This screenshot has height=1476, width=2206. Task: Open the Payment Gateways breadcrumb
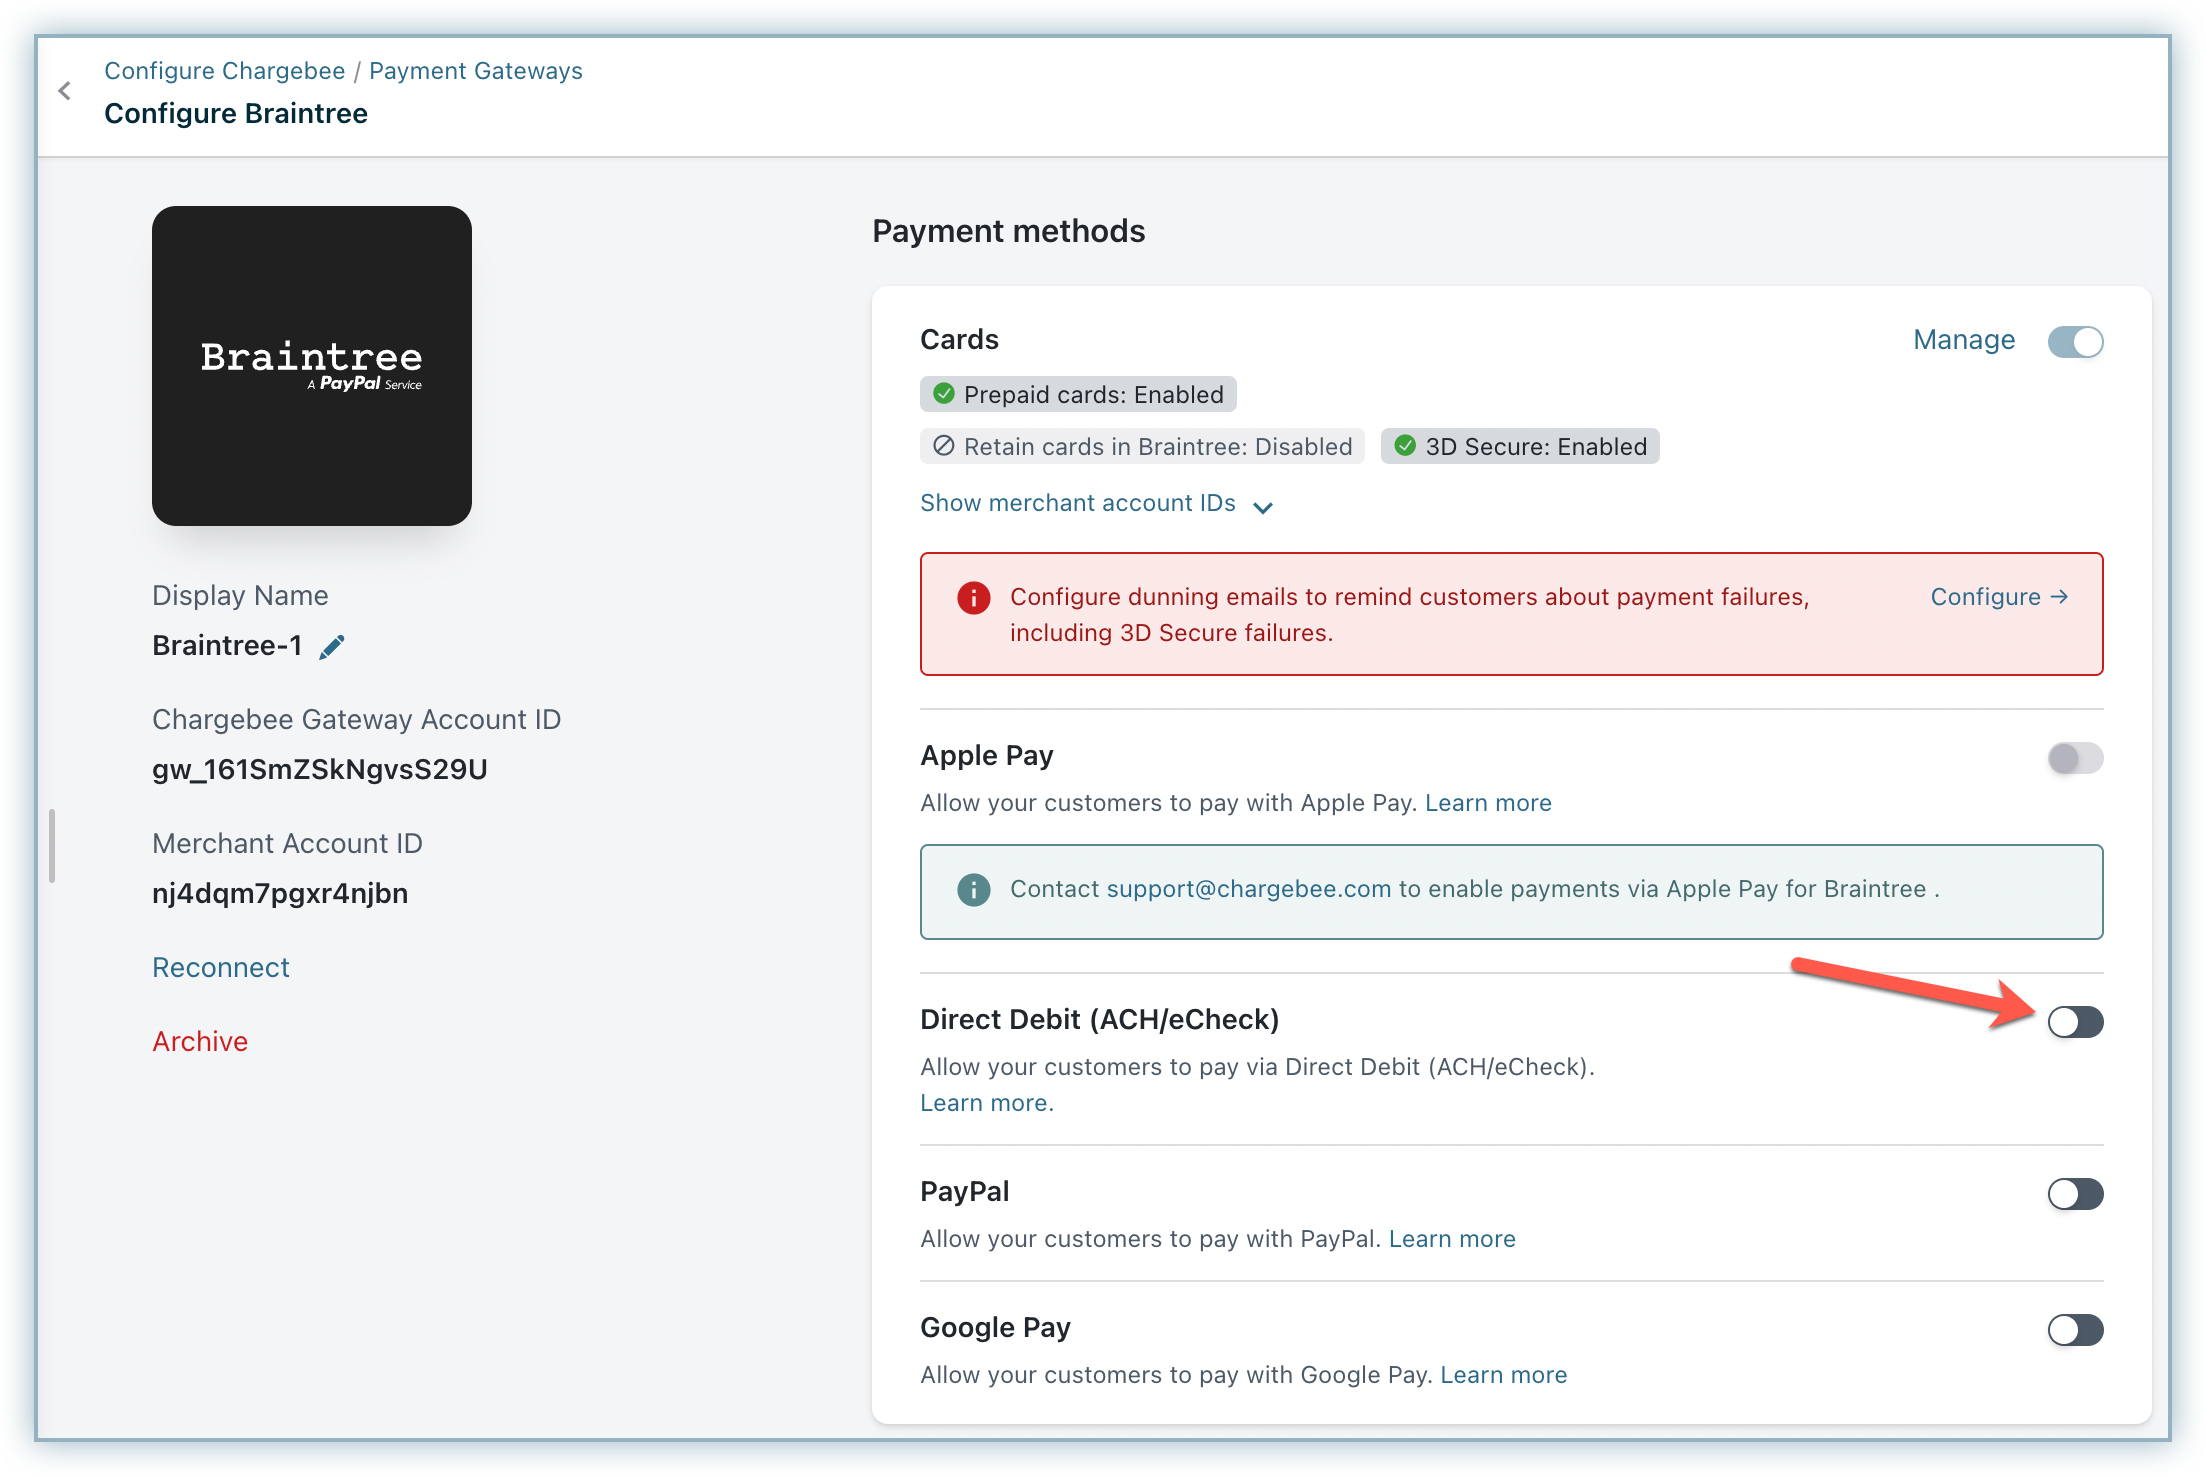point(475,71)
